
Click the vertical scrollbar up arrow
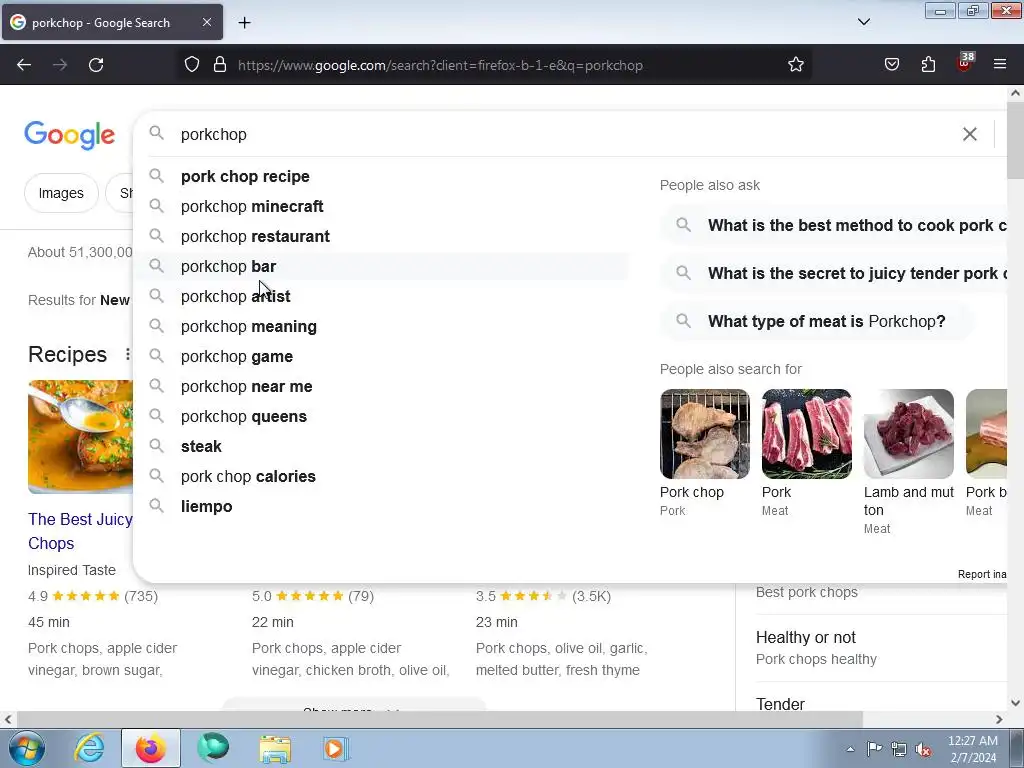(x=1015, y=93)
